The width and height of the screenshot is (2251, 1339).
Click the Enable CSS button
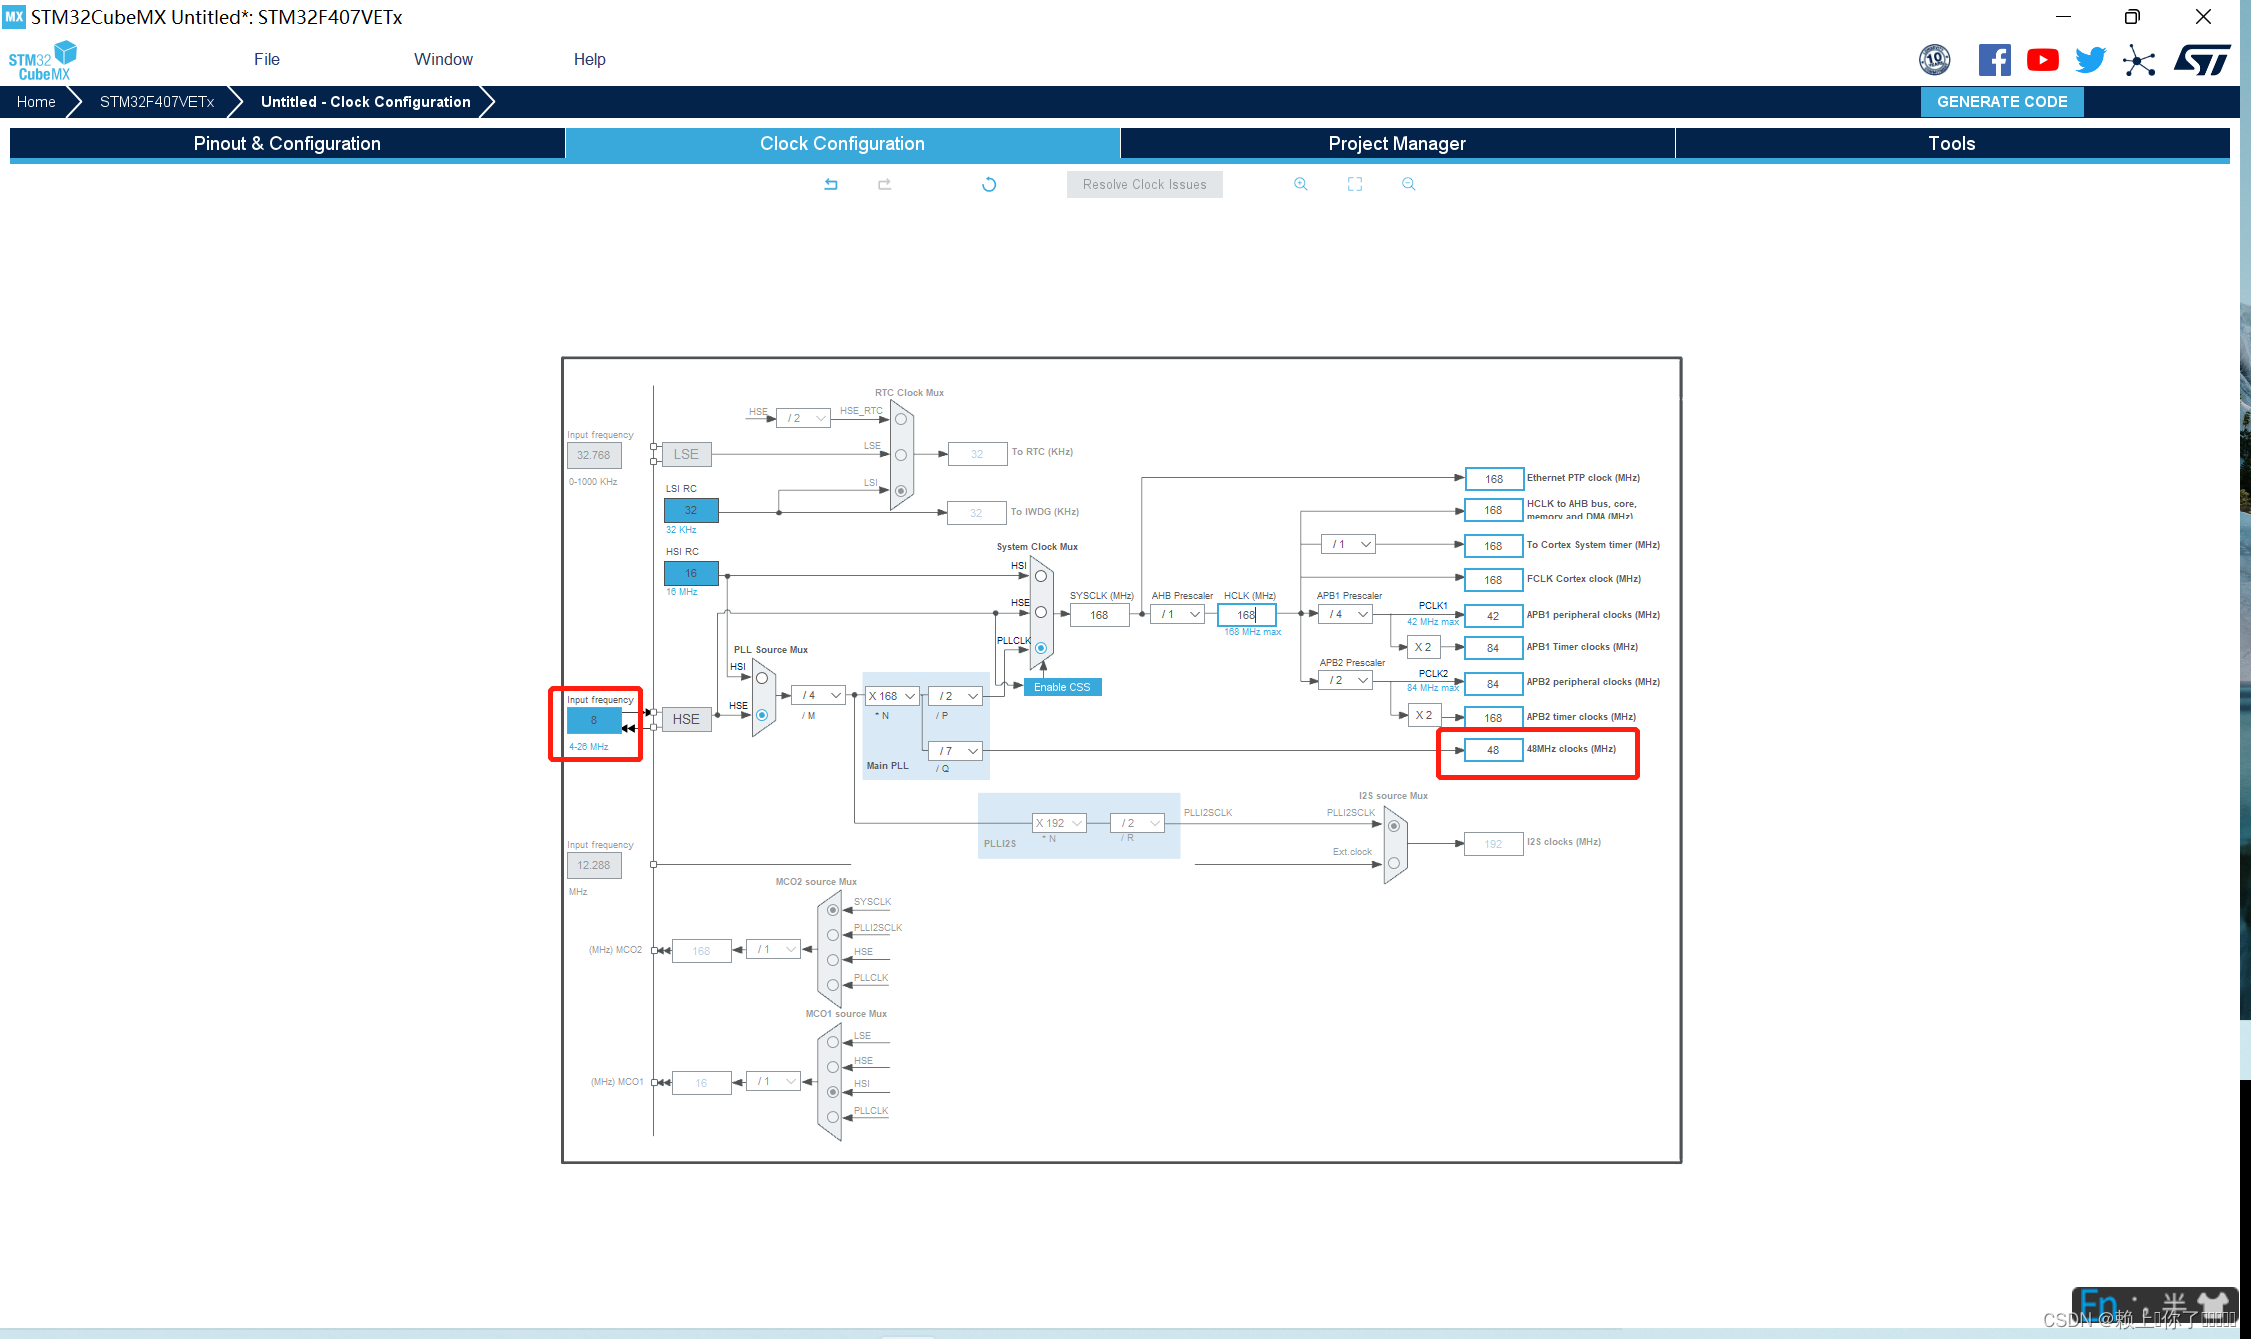pyautogui.click(x=1062, y=687)
